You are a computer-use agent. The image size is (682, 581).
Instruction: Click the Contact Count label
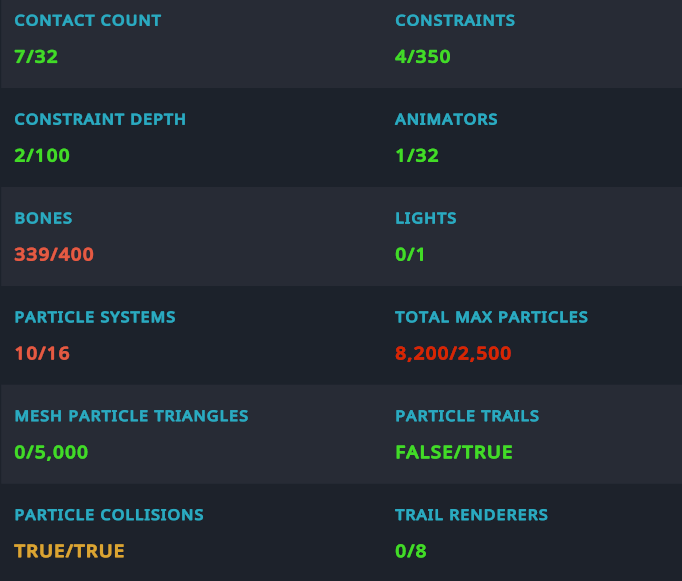pyautogui.click(x=87, y=20)
